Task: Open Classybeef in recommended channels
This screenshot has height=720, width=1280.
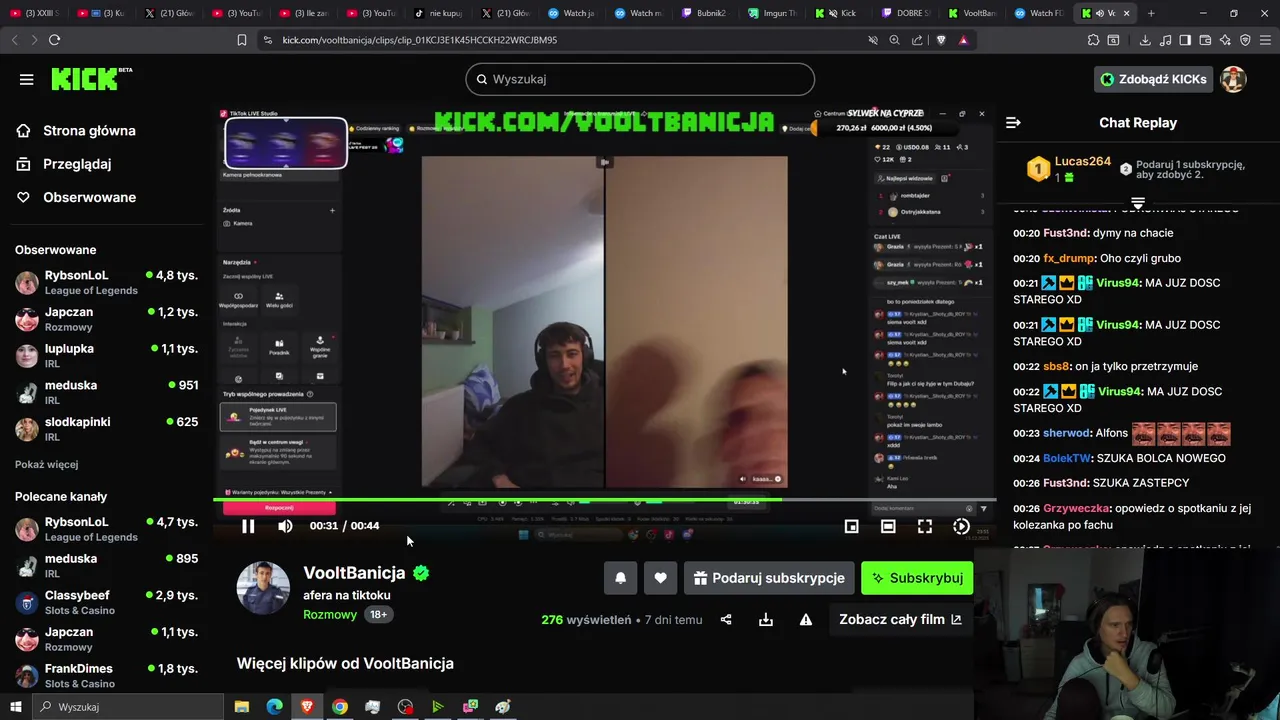Action: (x=106, y=602)
